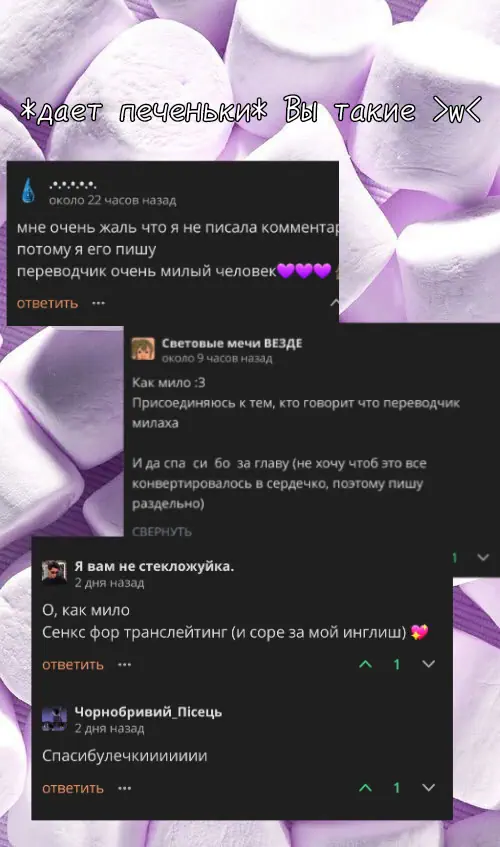Screen dimensions: 500x847
Task: Open ellipsis menu for стекложуйка comment
Action: (125, 664)
